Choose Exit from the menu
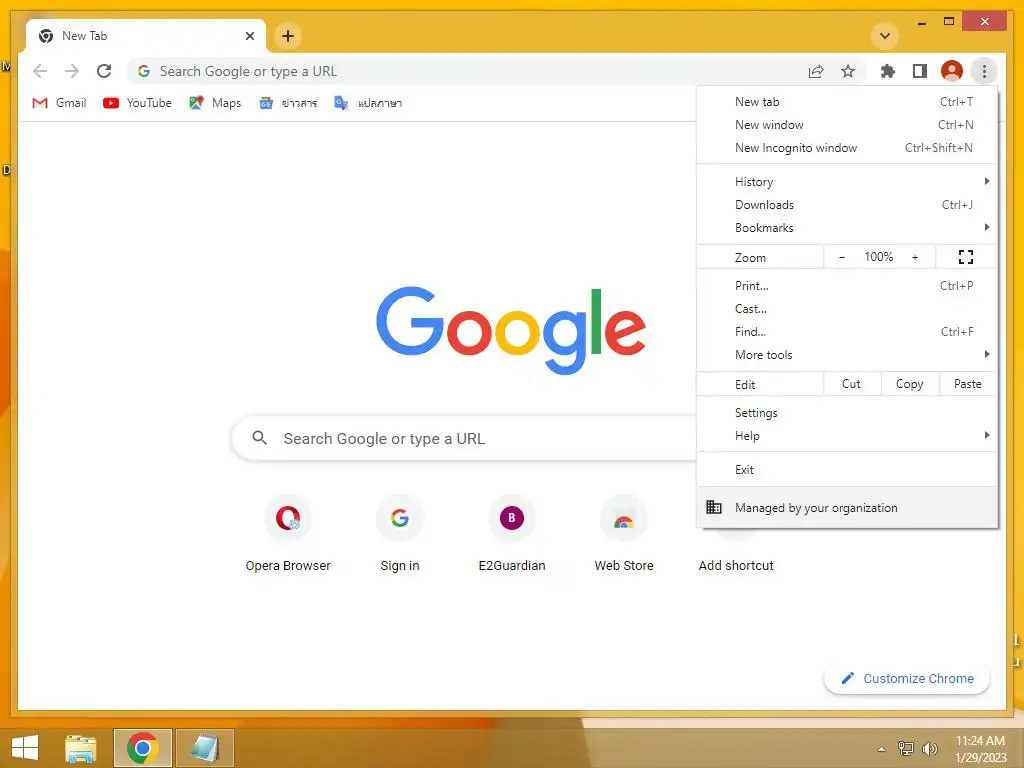Screen dimensions: 1024x768 click(x=847, y=470)
